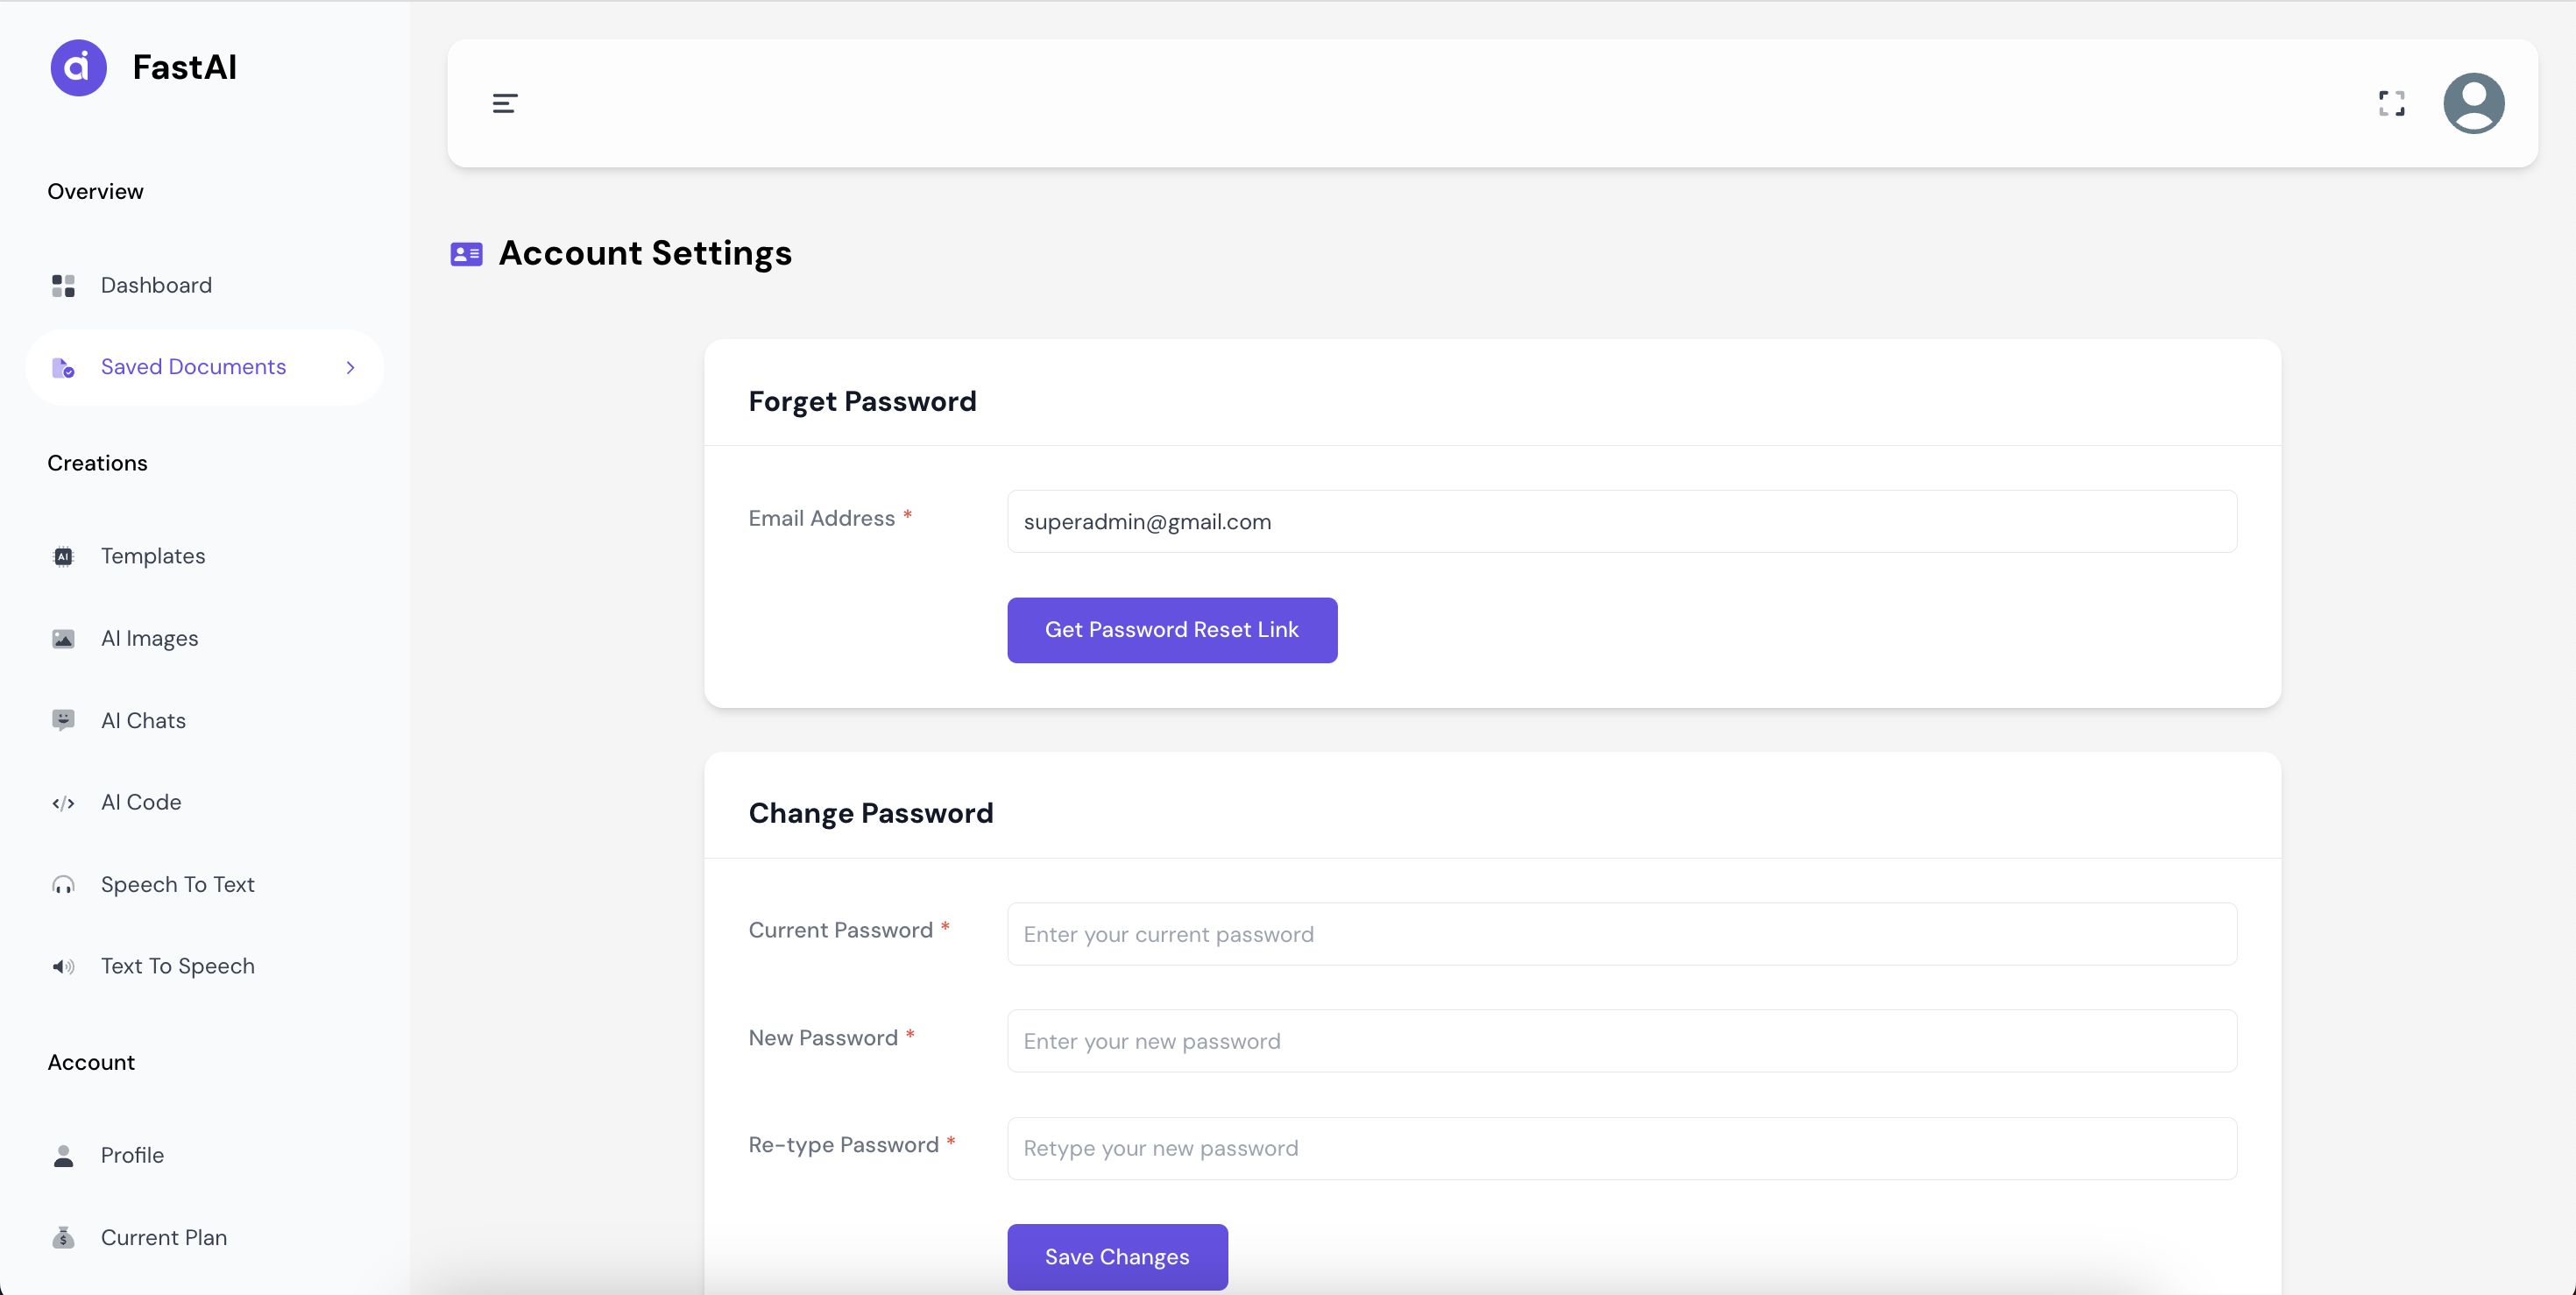Click the Re-type Password field
Viewport: 2576px width, 1295px height.
[1620, 1148]
